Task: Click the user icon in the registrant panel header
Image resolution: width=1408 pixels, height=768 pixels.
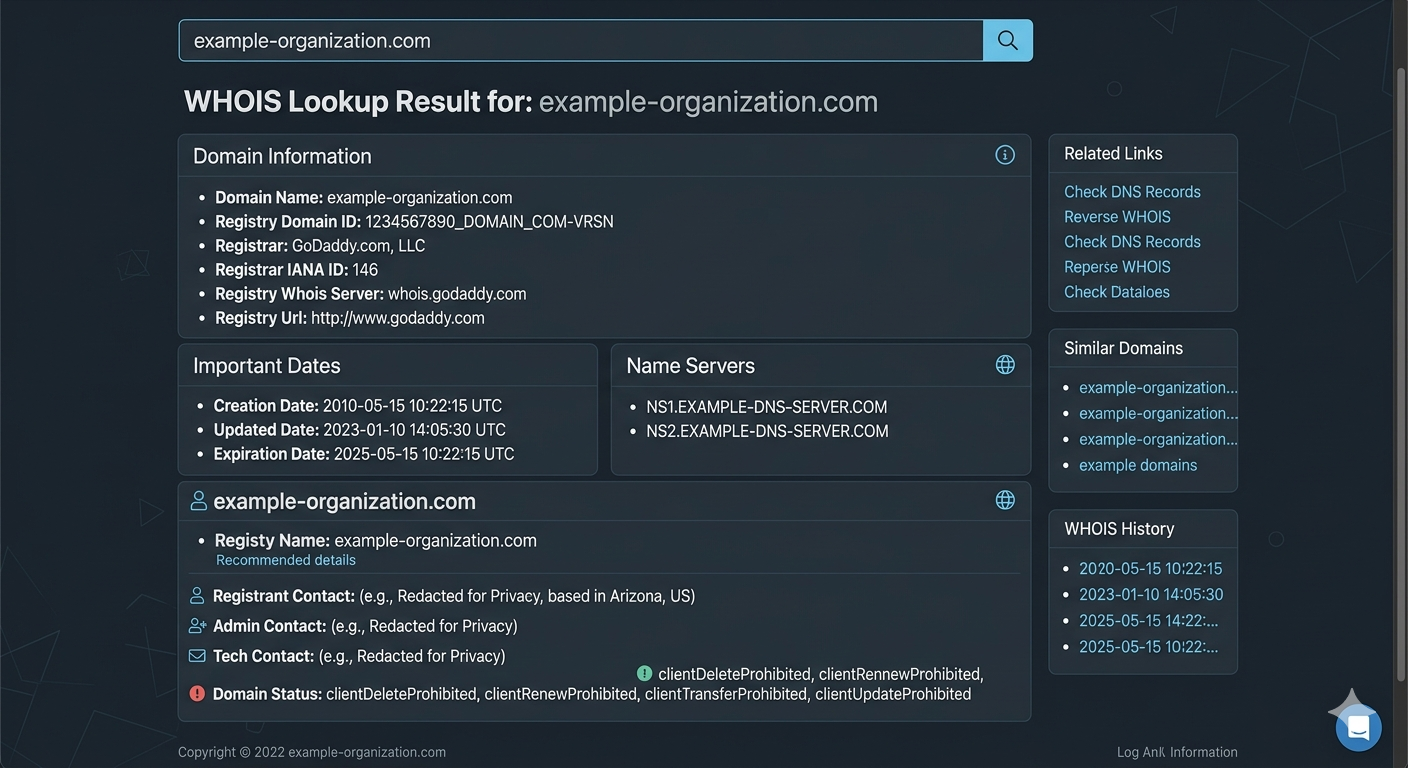Action: (x=199, y=501)
